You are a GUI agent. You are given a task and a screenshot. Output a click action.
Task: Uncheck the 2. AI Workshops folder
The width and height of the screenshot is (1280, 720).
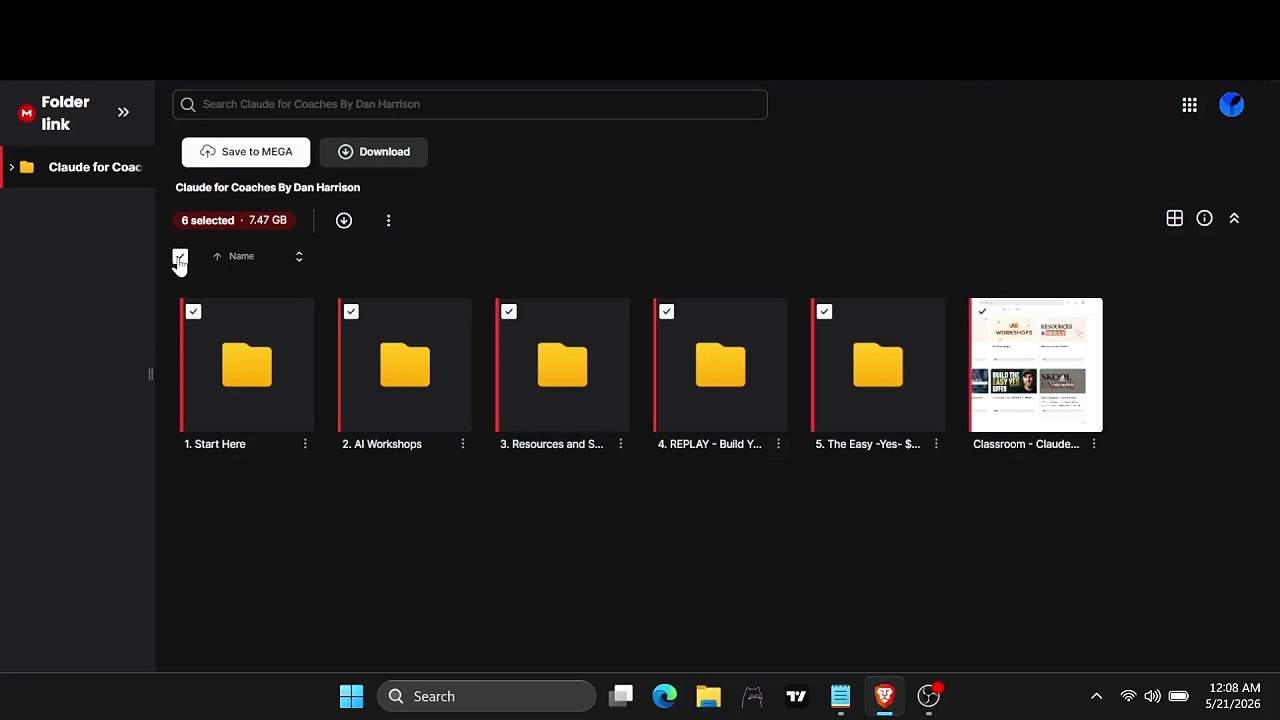[x=351, y=312]
